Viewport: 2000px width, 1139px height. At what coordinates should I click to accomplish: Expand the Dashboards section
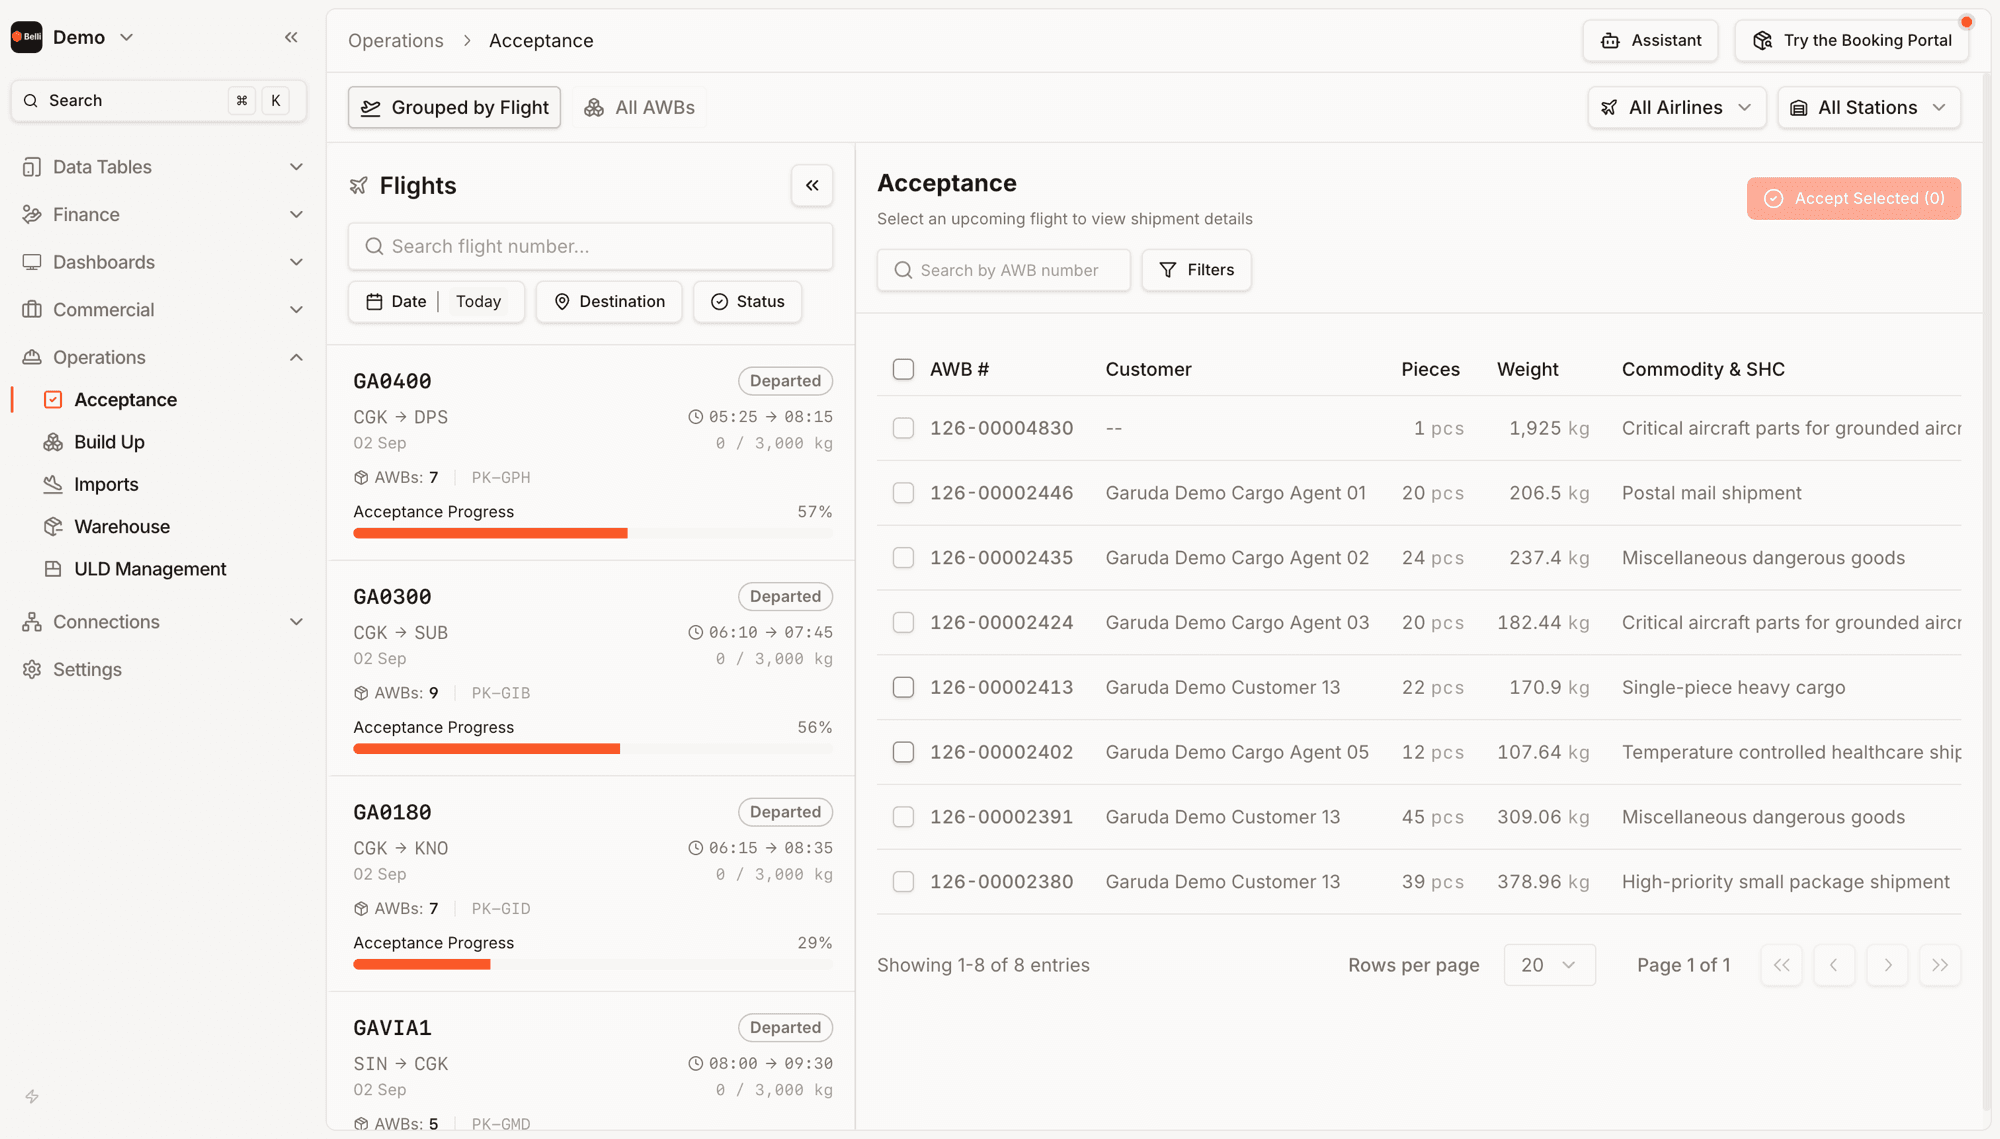click(x=296, y=262)
